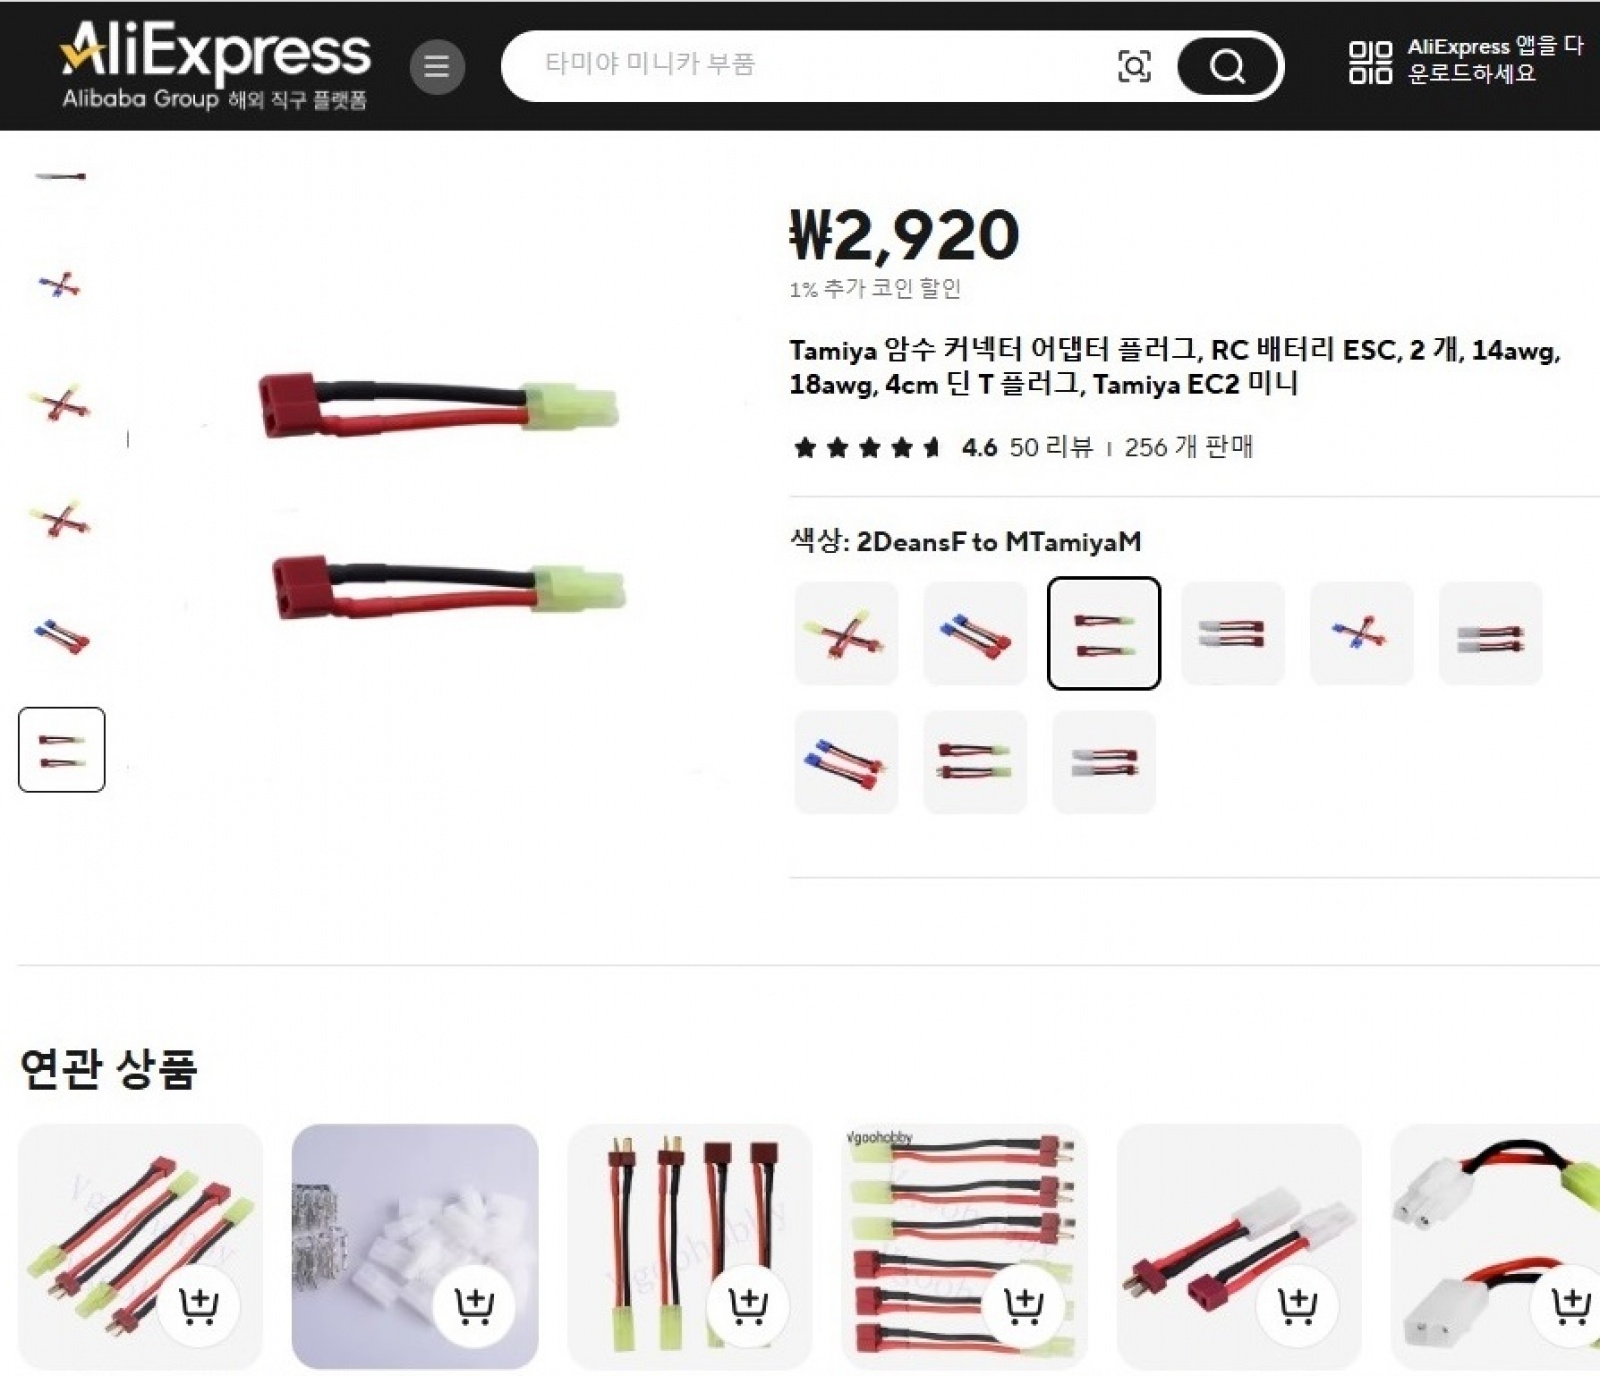
Task: Add third related product to cart
Action: point(747,1304)
